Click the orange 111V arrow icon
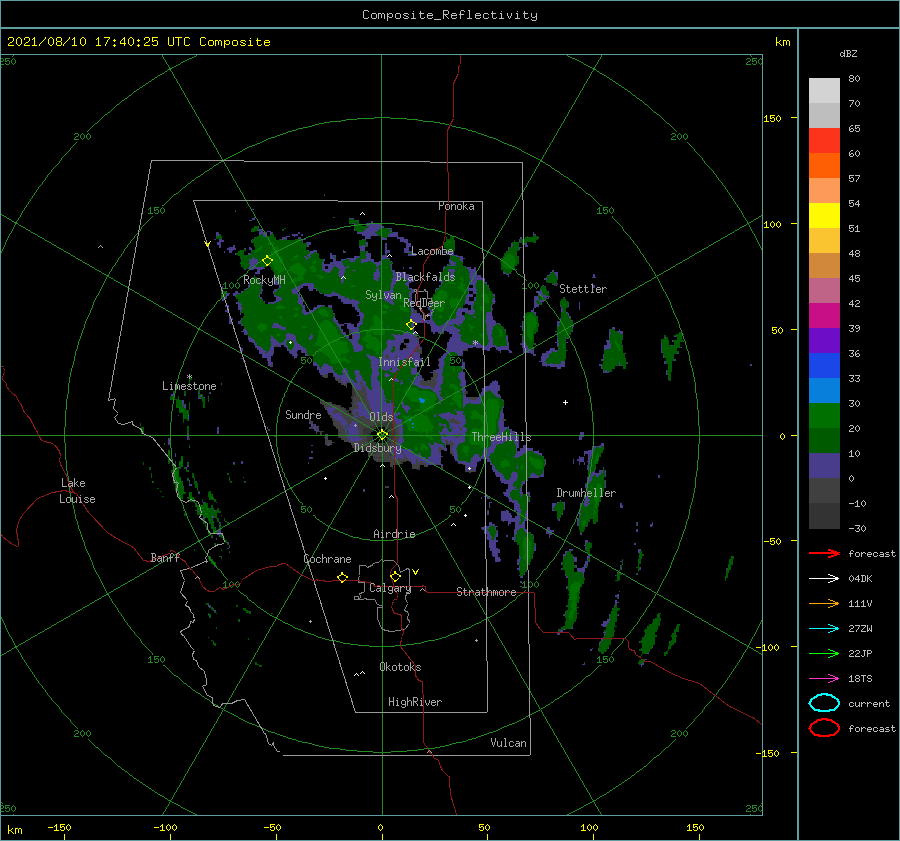Viewport: 900px width, 841px height. (824, 603)
